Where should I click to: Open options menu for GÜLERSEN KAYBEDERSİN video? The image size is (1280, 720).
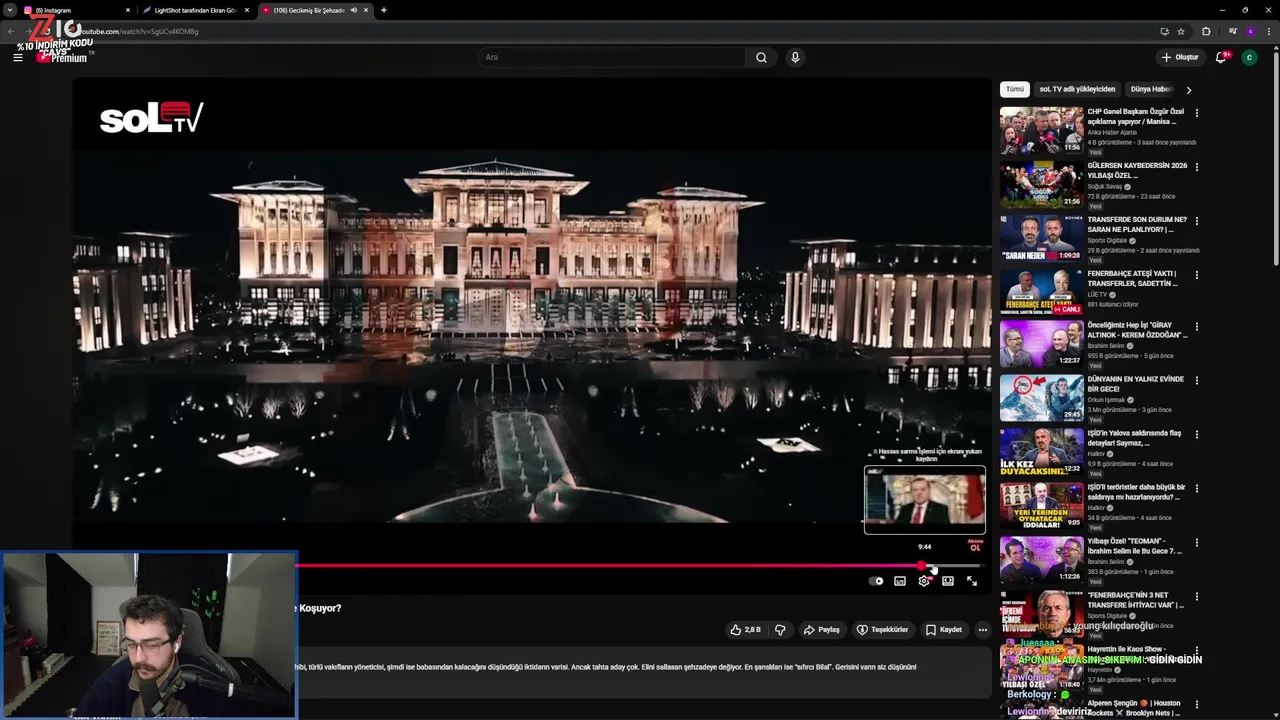pyautogui.click(x=1196, y=166)
